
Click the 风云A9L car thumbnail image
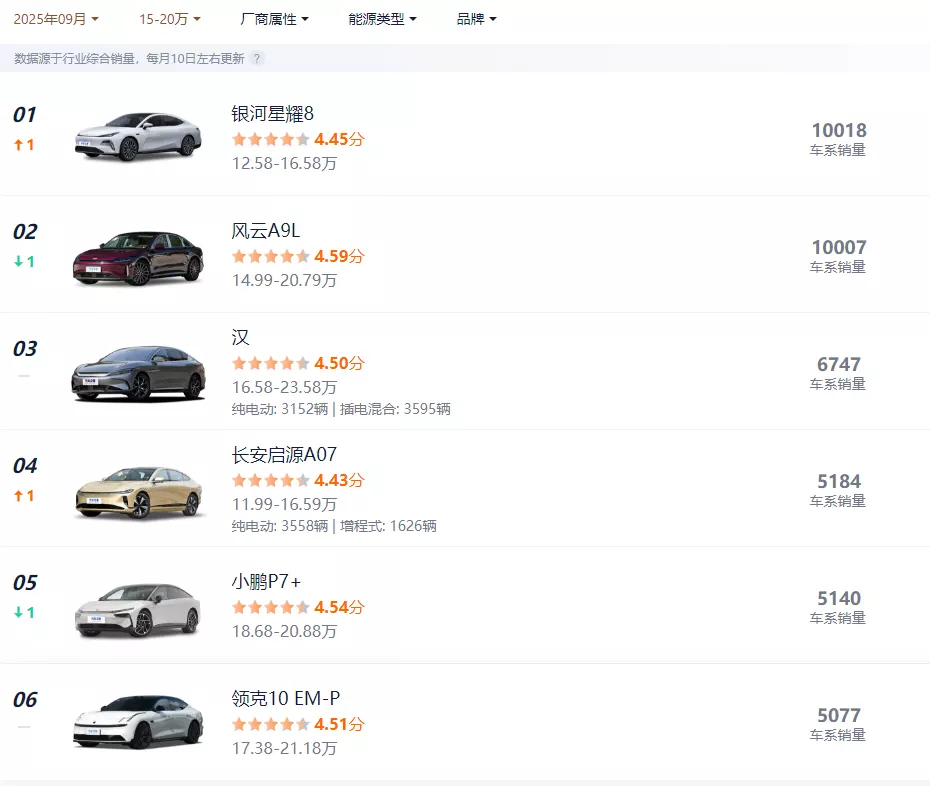click(x=137, y=253)
